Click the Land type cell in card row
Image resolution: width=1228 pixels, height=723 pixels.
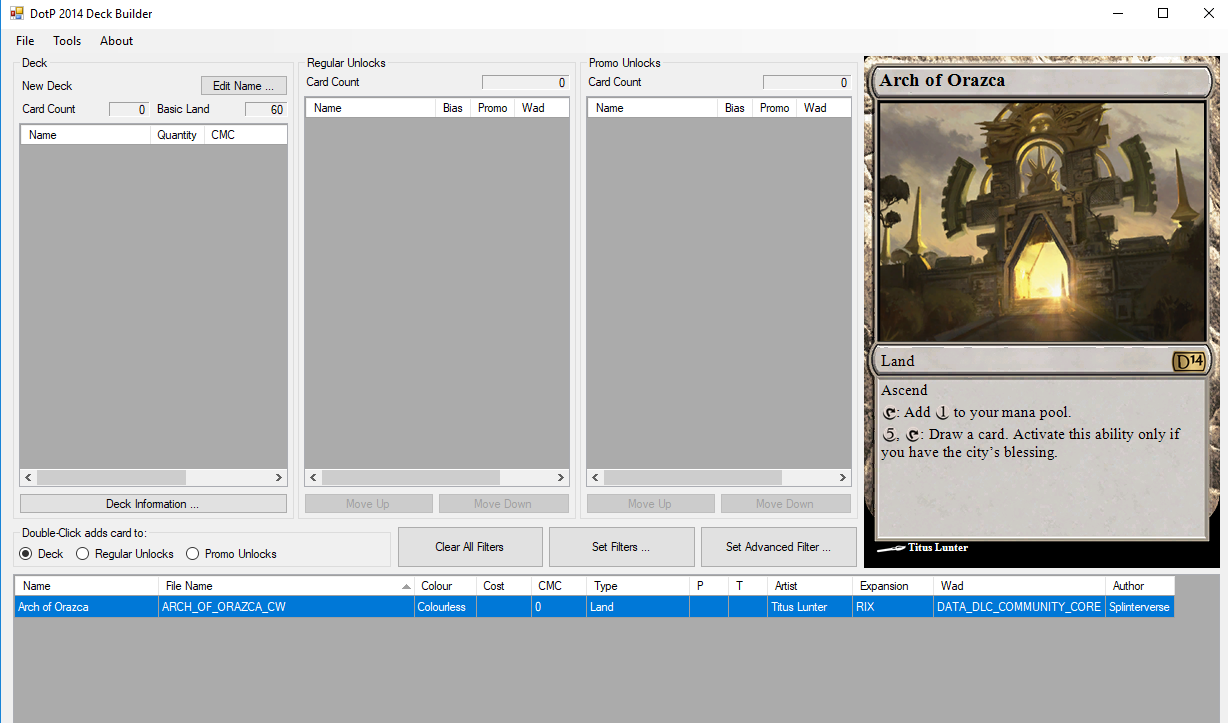[x=637, y=607]
